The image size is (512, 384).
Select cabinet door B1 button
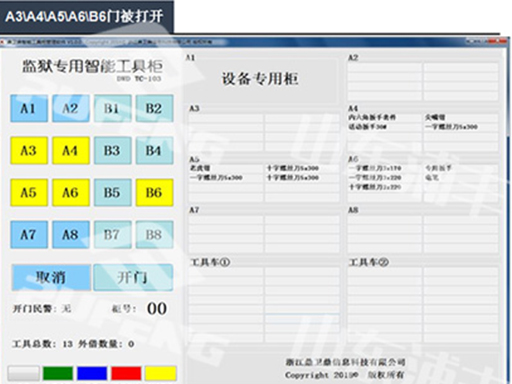(x=112, y=108)
